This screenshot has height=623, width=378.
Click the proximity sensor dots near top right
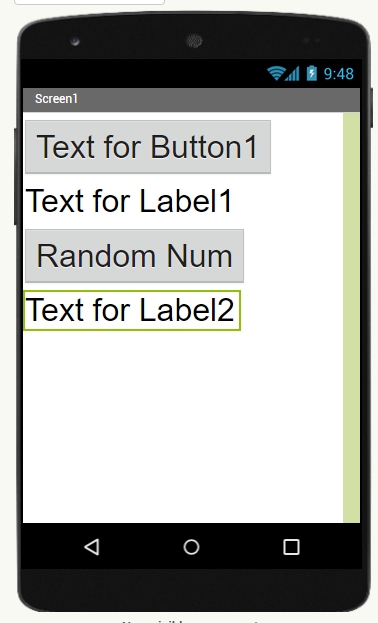click(x=311, y=41)
